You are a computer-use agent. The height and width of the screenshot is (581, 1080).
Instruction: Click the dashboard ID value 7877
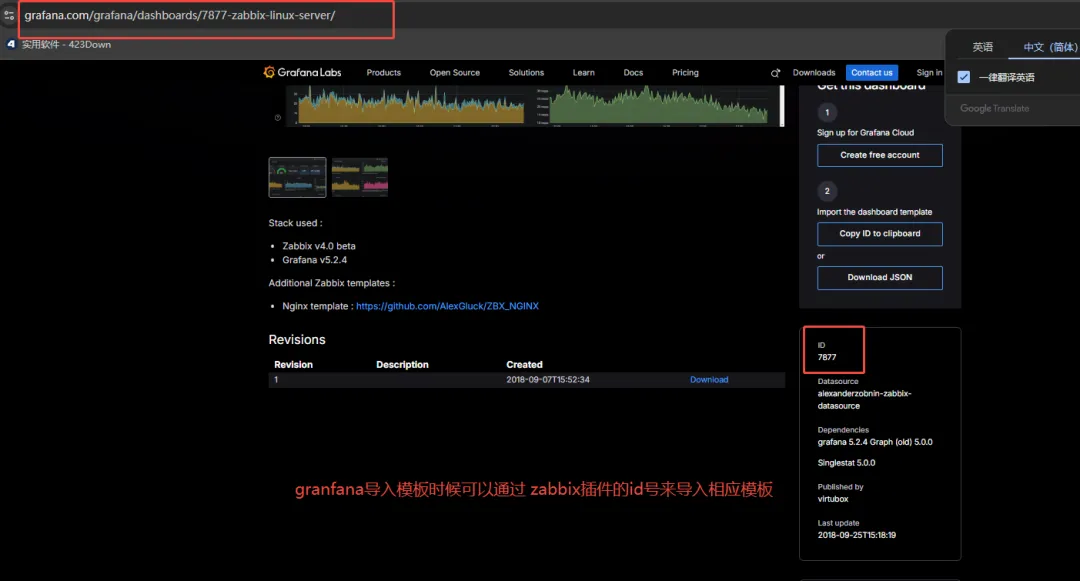point(827,357)
